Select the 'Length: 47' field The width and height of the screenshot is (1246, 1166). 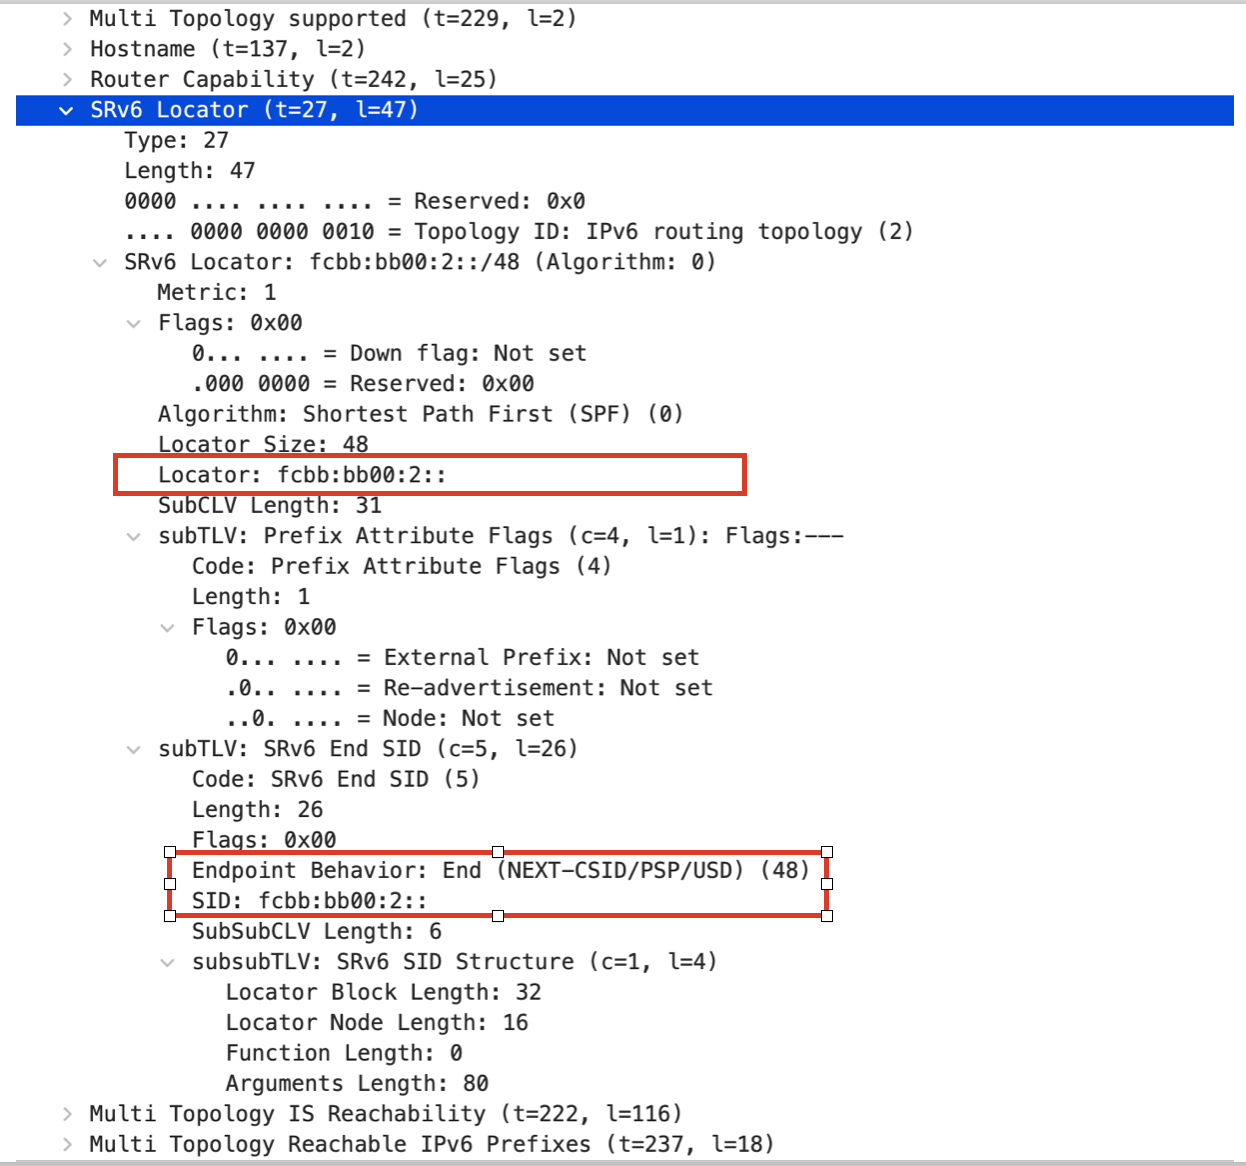tap(190, 171)
